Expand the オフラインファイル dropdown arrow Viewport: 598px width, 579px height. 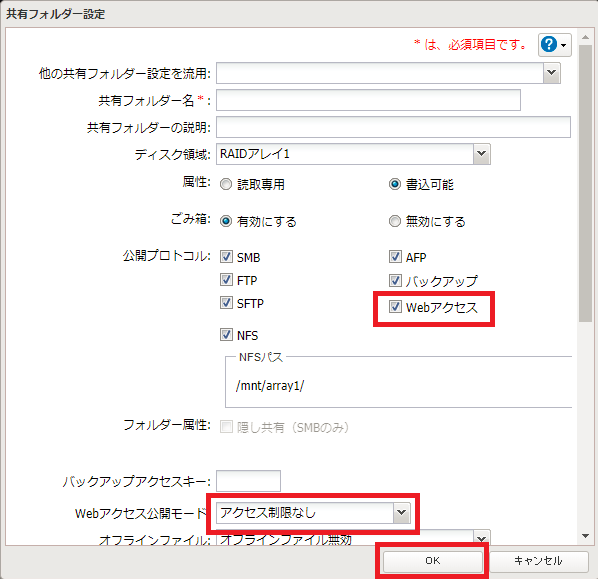(x=481, y=538)
